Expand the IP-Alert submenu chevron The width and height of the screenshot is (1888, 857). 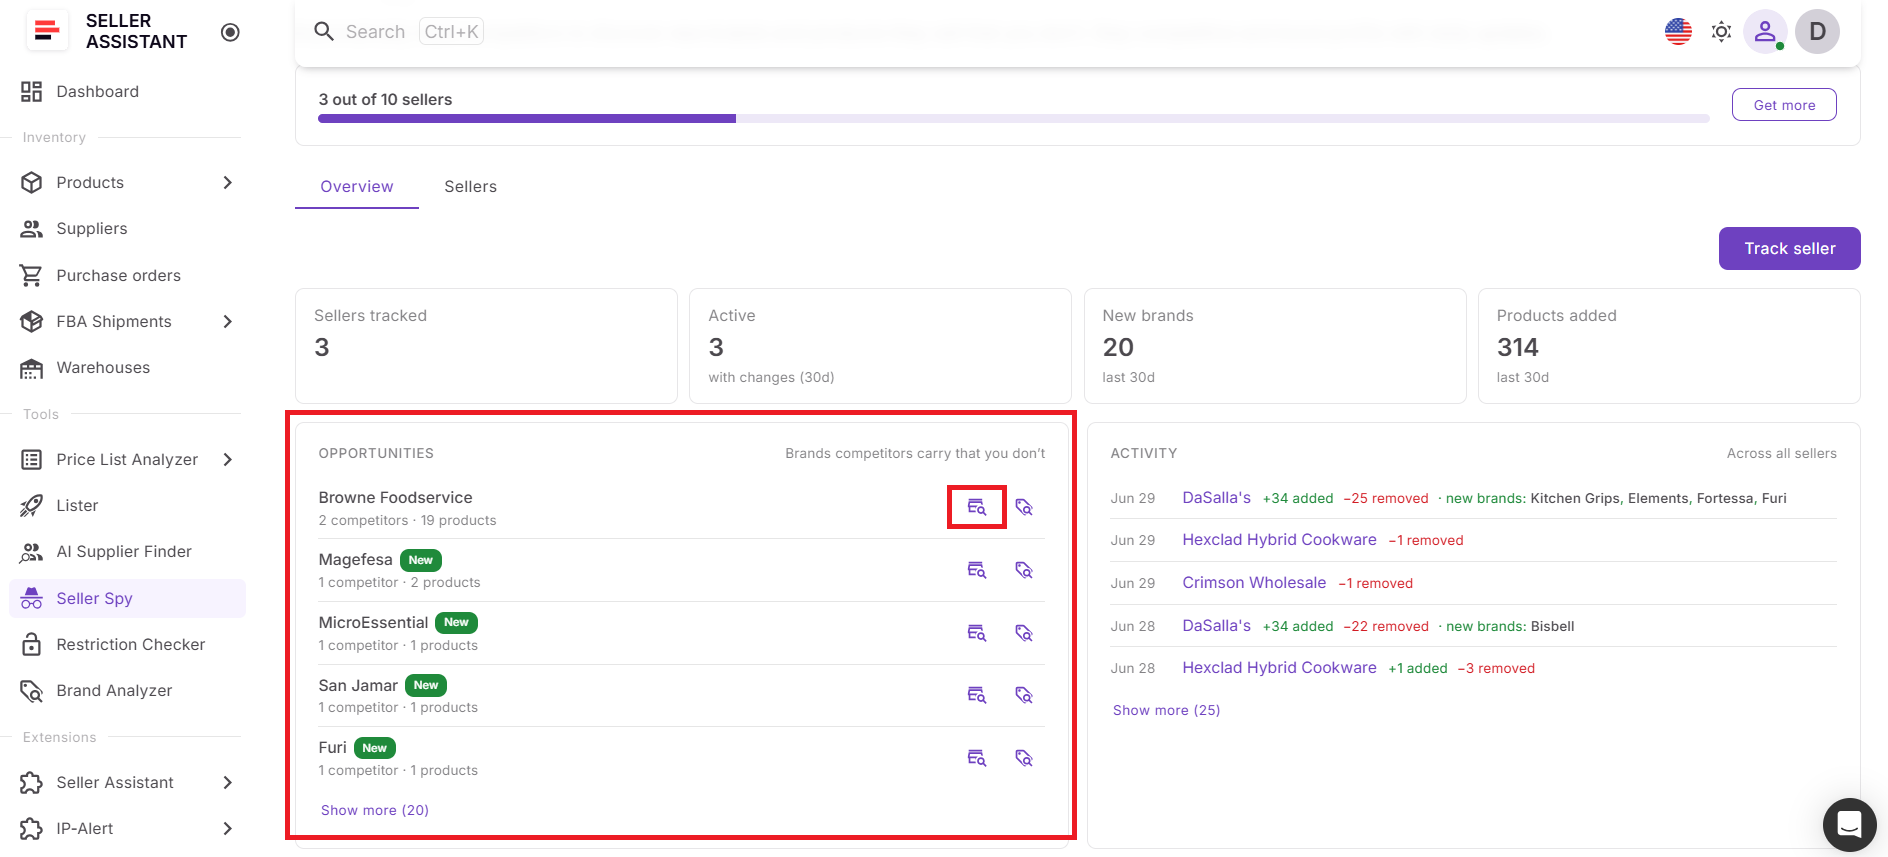point(227,828)
